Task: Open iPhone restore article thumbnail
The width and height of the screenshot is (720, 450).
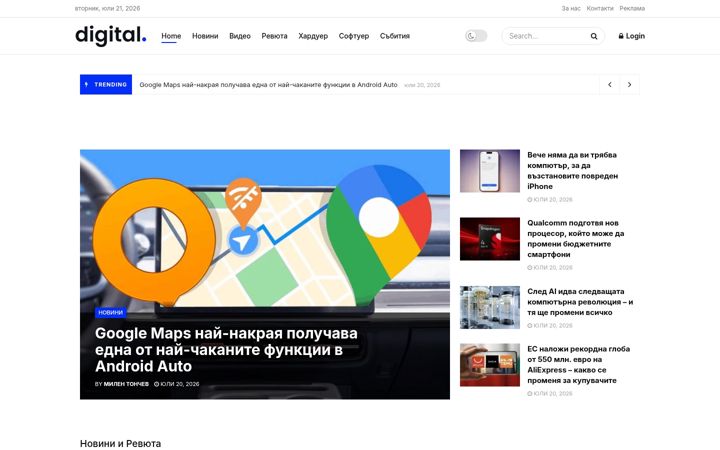Action: tap(490, 171)
